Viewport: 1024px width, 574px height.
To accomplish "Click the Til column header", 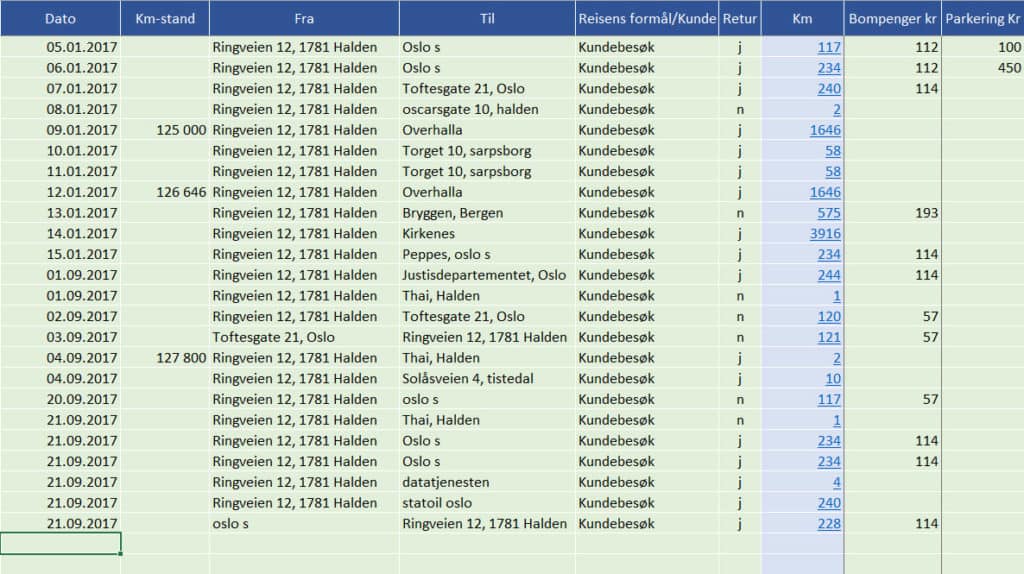I will point(487,18).
